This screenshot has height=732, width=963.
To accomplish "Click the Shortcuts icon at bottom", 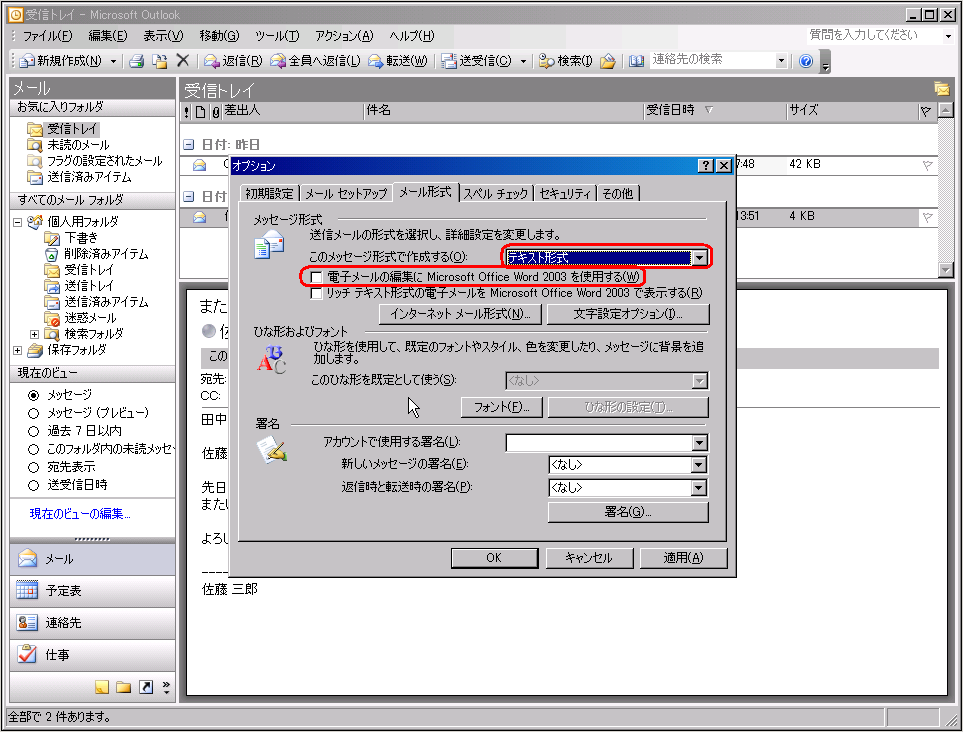I will point(146,687).
